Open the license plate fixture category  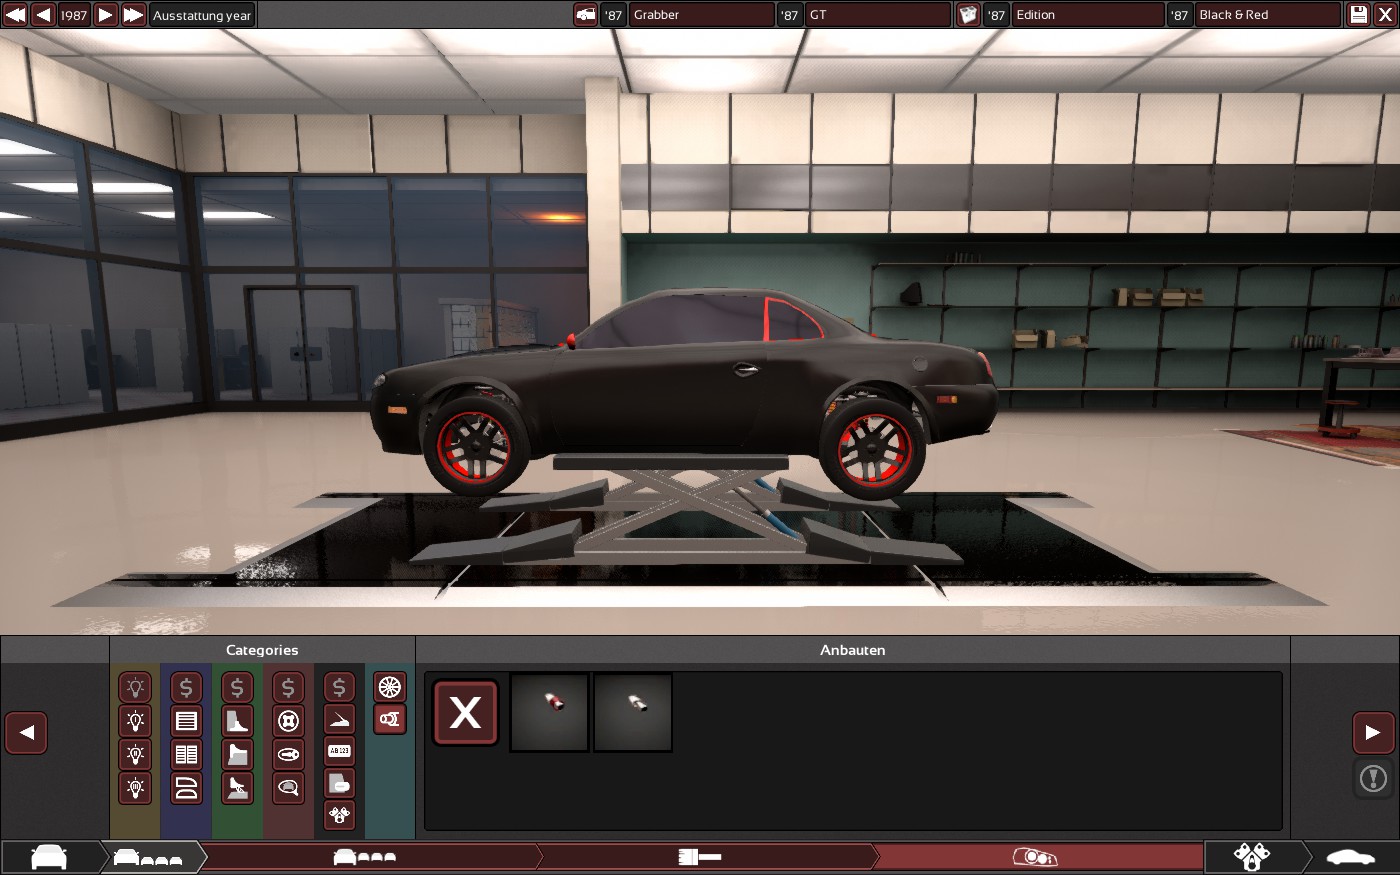pyautogui.click(x=339, y=751)
